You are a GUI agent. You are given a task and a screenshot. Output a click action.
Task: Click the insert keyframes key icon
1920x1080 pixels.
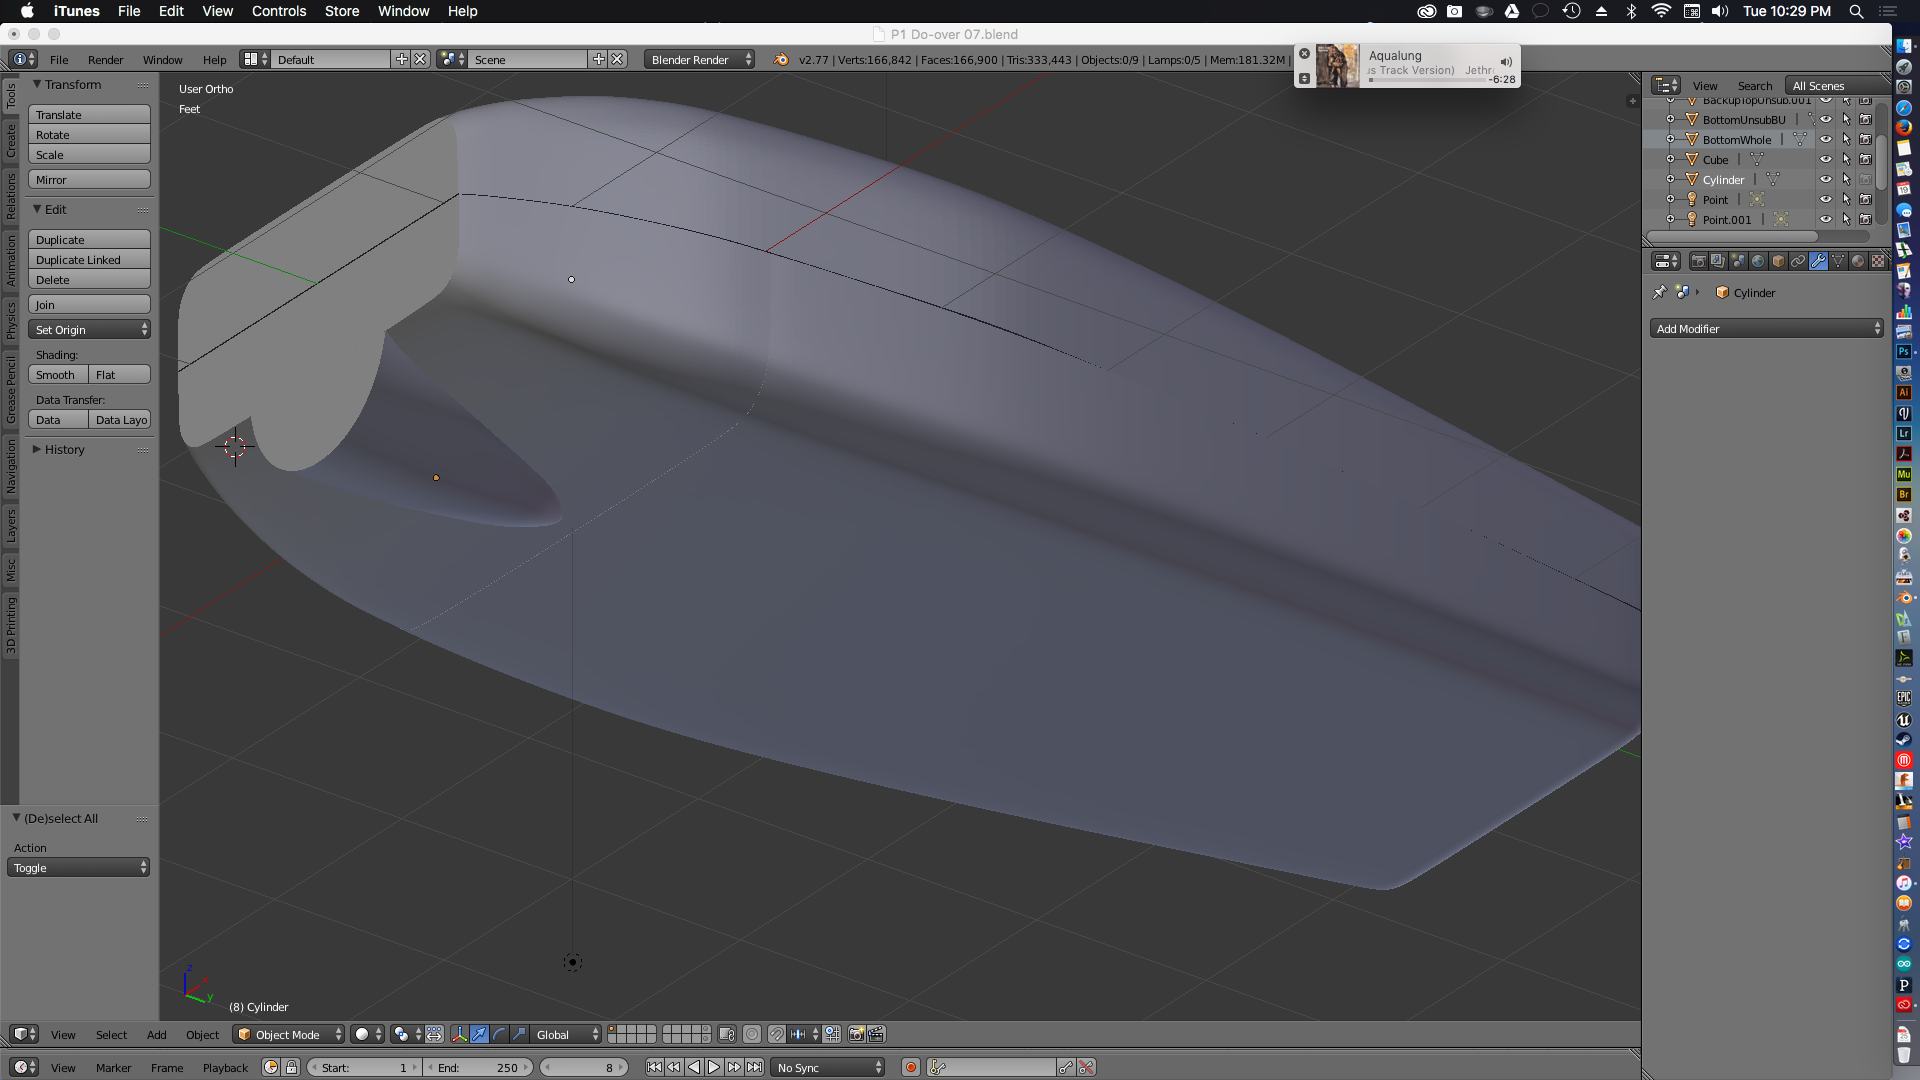click(x=1066, y=1067)
